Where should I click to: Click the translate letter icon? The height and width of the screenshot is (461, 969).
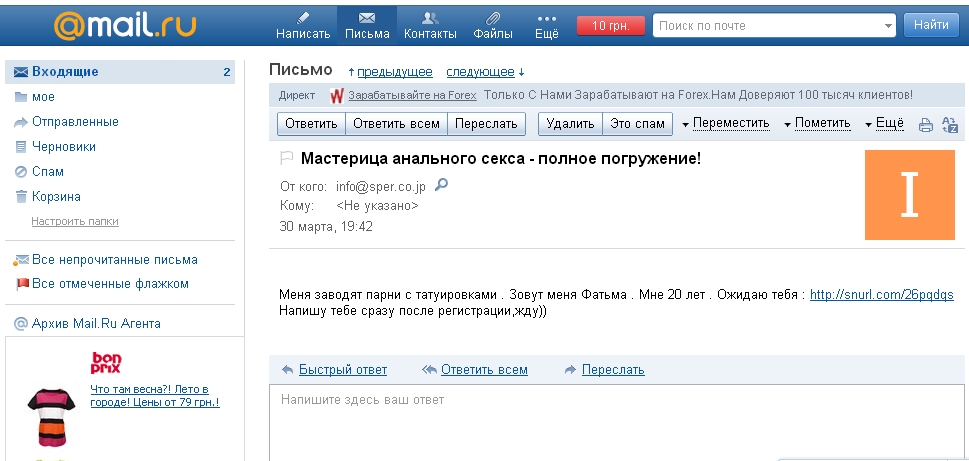(950, 125)
